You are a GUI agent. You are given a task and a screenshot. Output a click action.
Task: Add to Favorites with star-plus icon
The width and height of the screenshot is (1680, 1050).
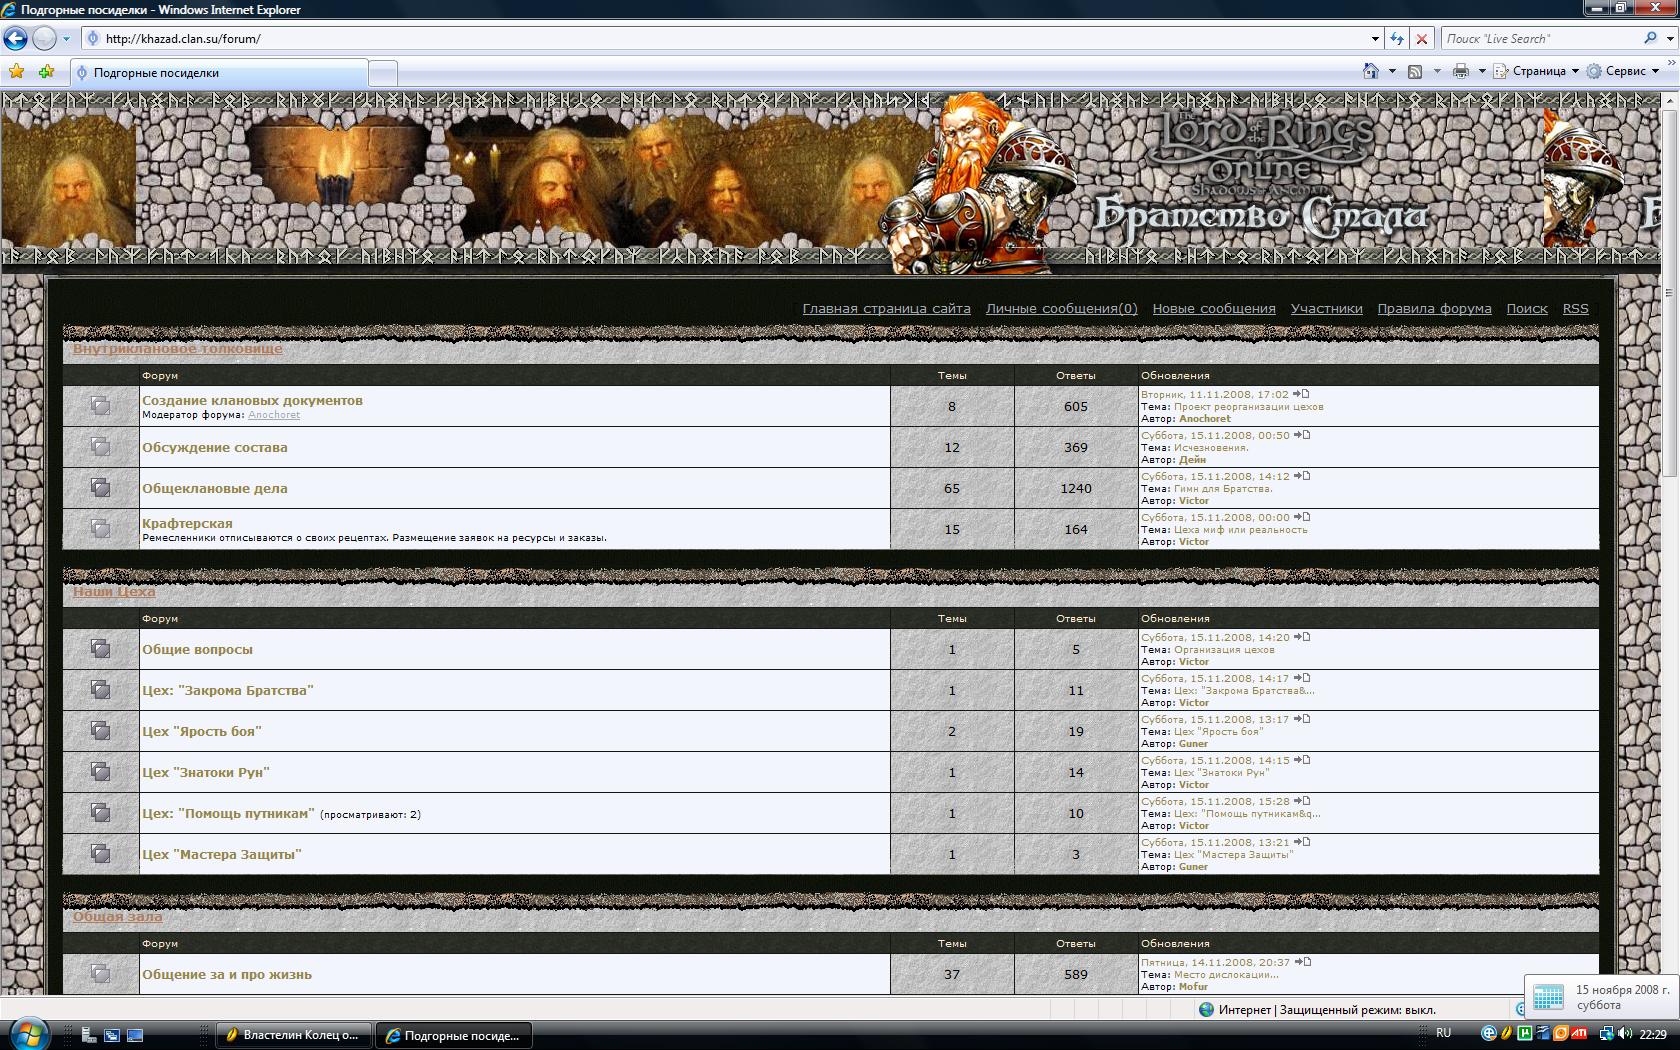coord(46,72)
